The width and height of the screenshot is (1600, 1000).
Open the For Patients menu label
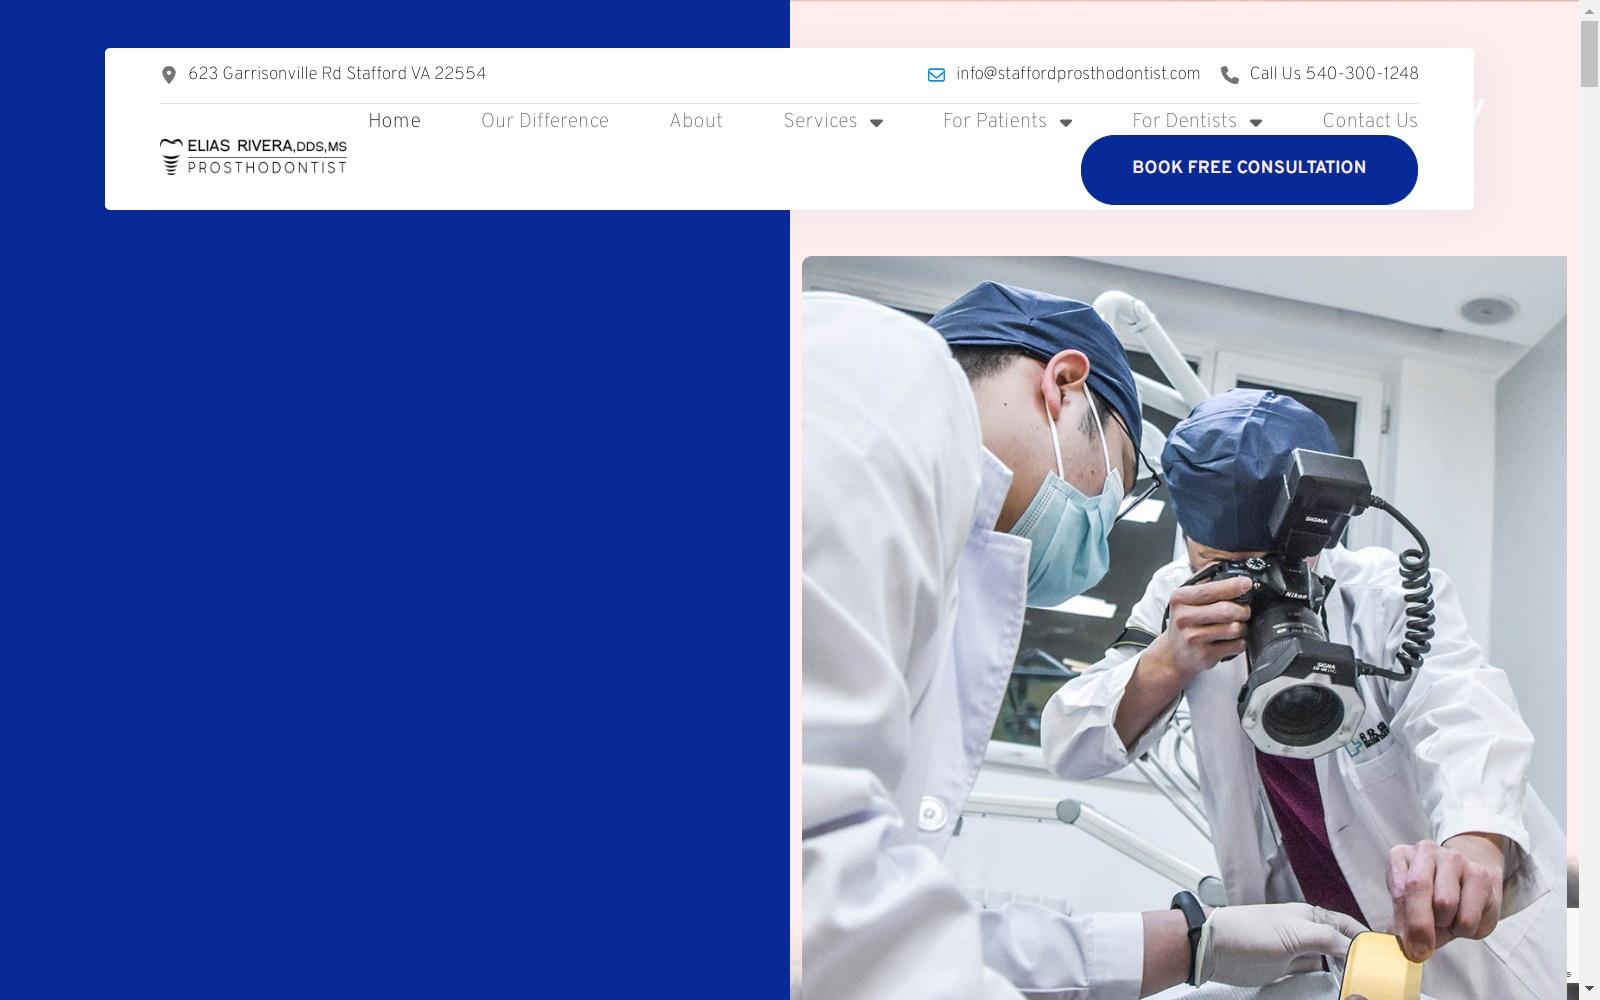(995, 121)
